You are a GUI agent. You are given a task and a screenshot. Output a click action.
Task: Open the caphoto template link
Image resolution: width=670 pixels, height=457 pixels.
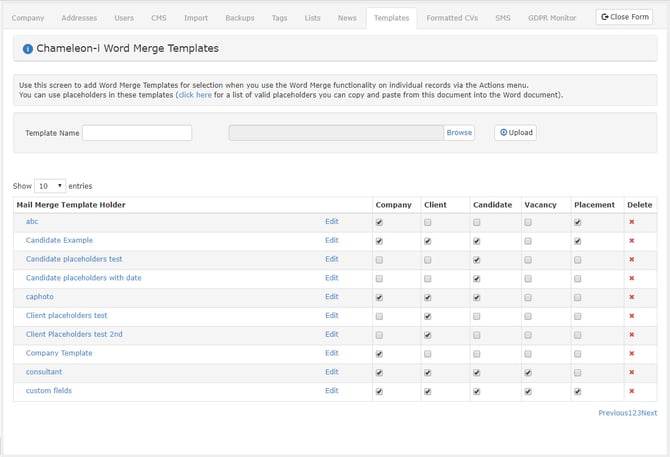[x=40, y=297]
